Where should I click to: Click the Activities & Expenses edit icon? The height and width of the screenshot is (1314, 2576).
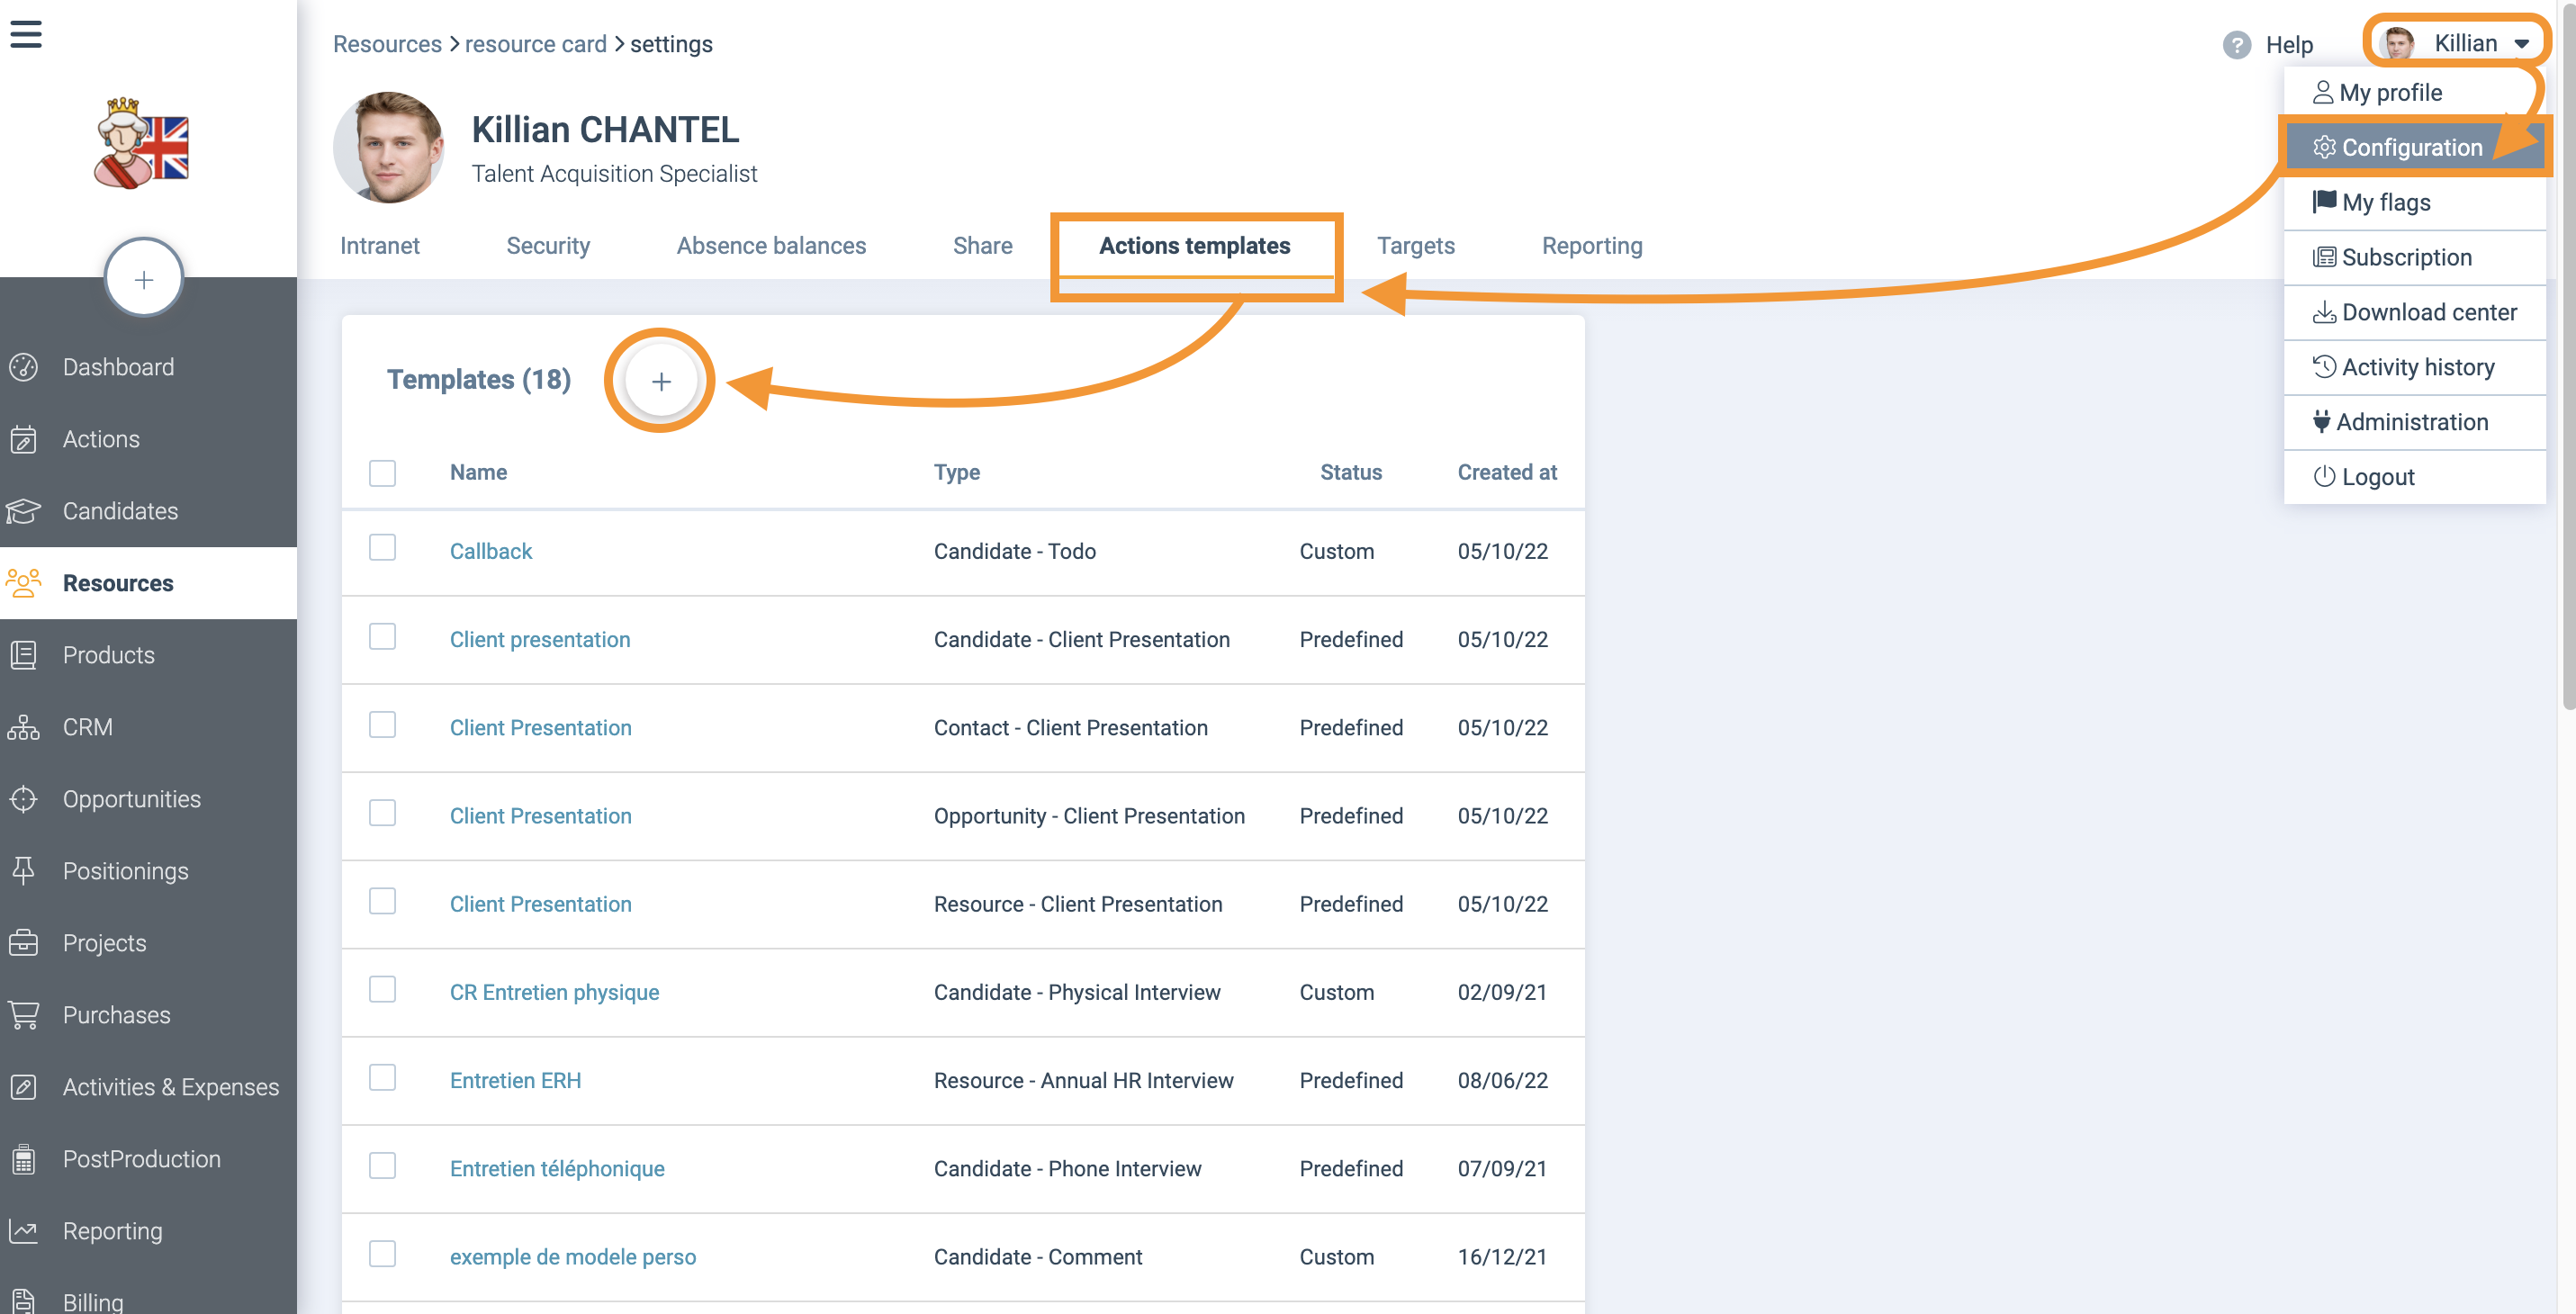click(23, 1087)
